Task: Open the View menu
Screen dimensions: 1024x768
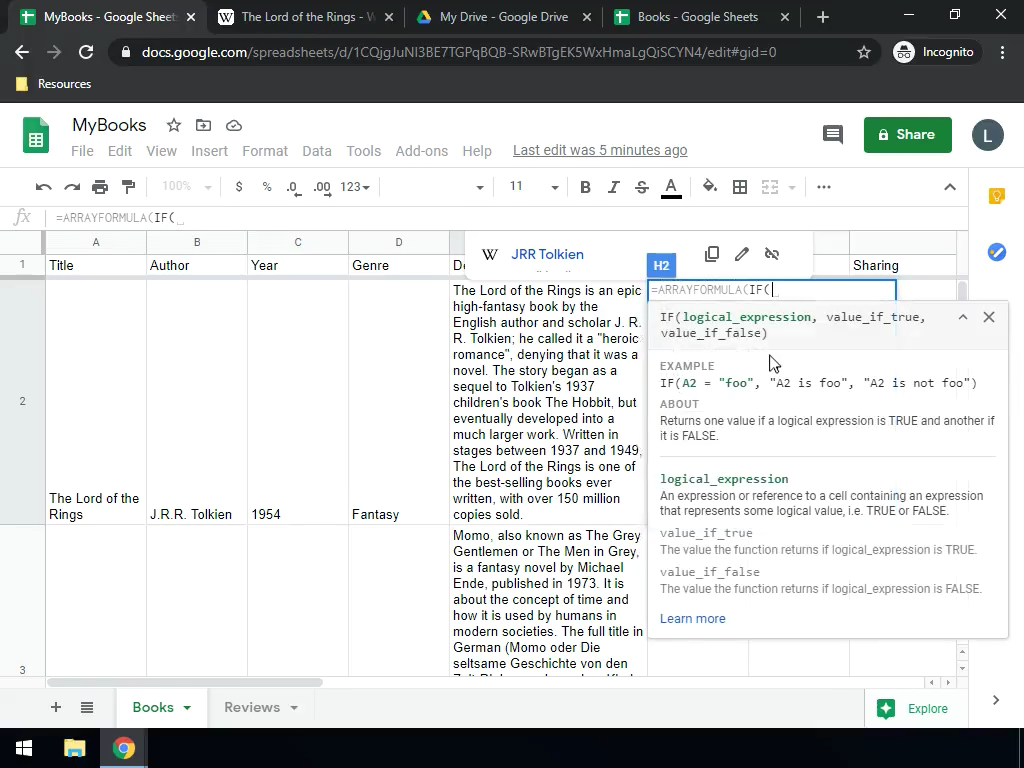Action: point(161,151)
